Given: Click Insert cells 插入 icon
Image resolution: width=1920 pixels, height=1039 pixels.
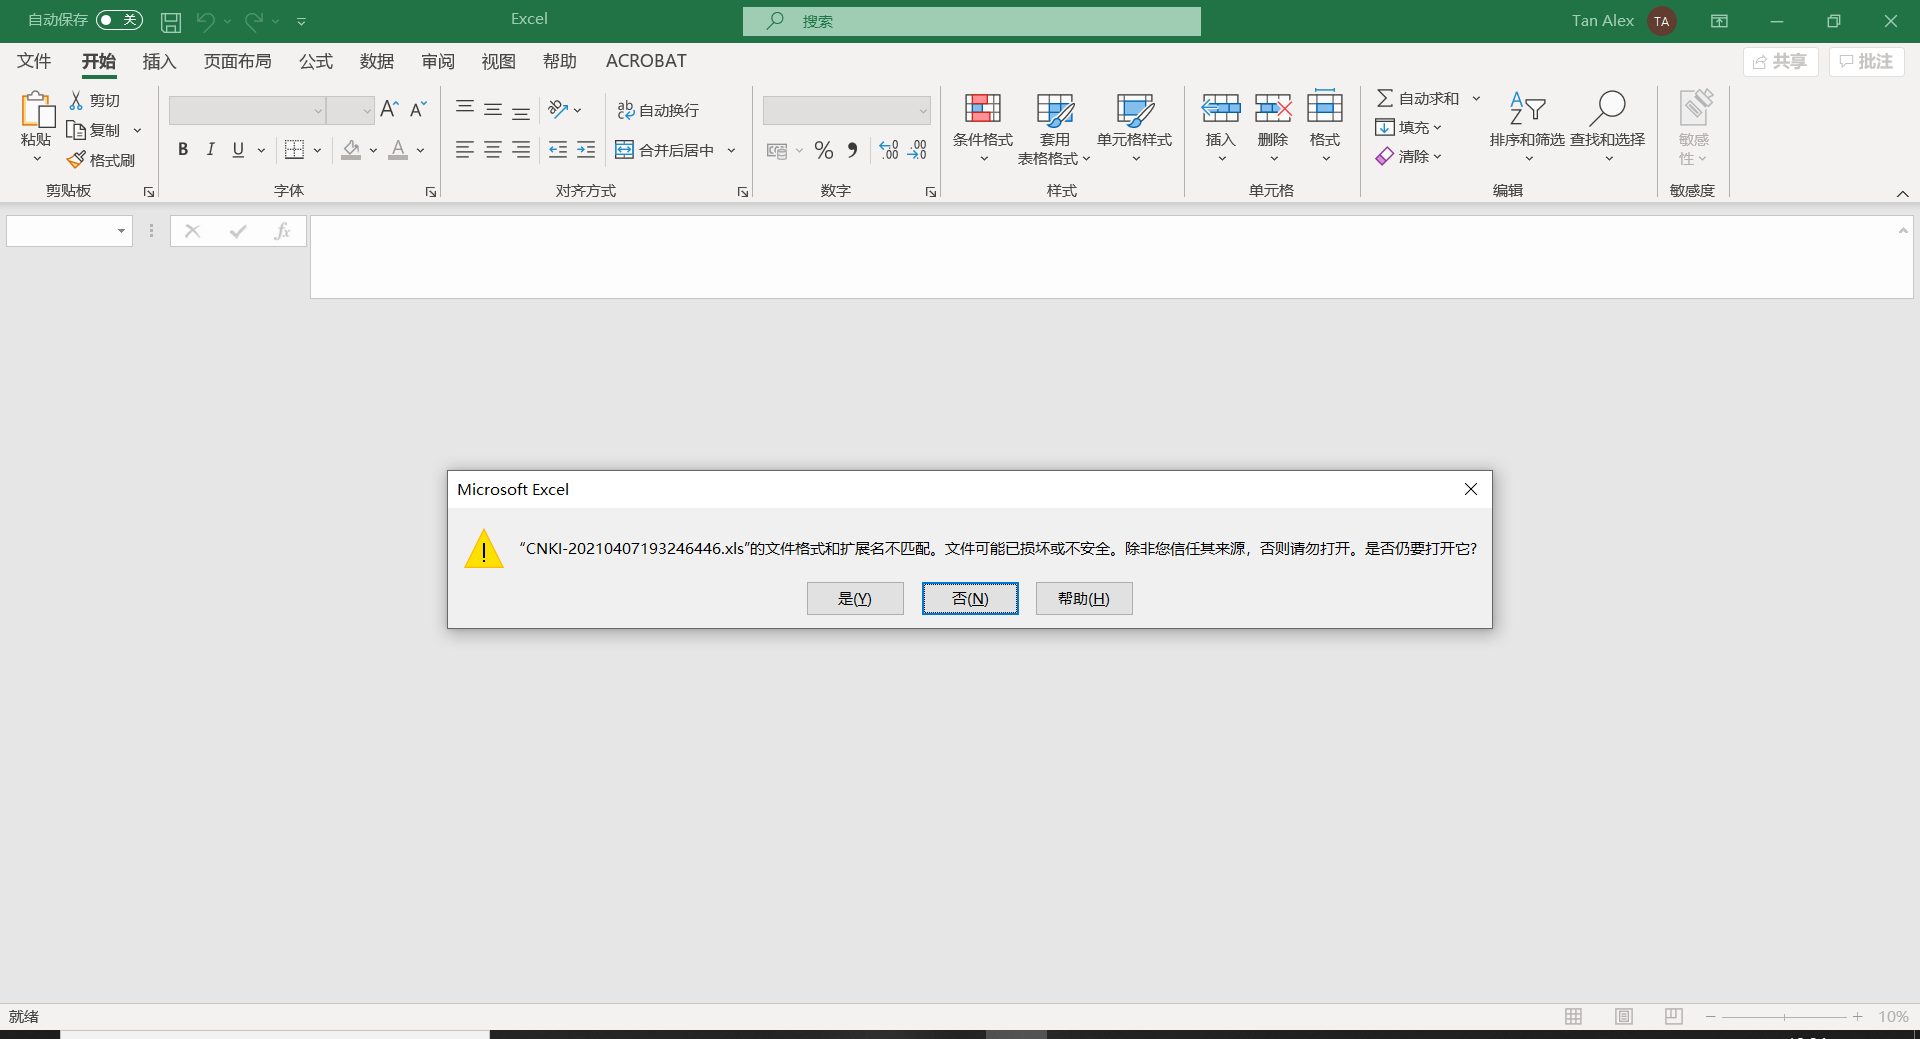Looking at the screenshot, I should coord(1221,108).
